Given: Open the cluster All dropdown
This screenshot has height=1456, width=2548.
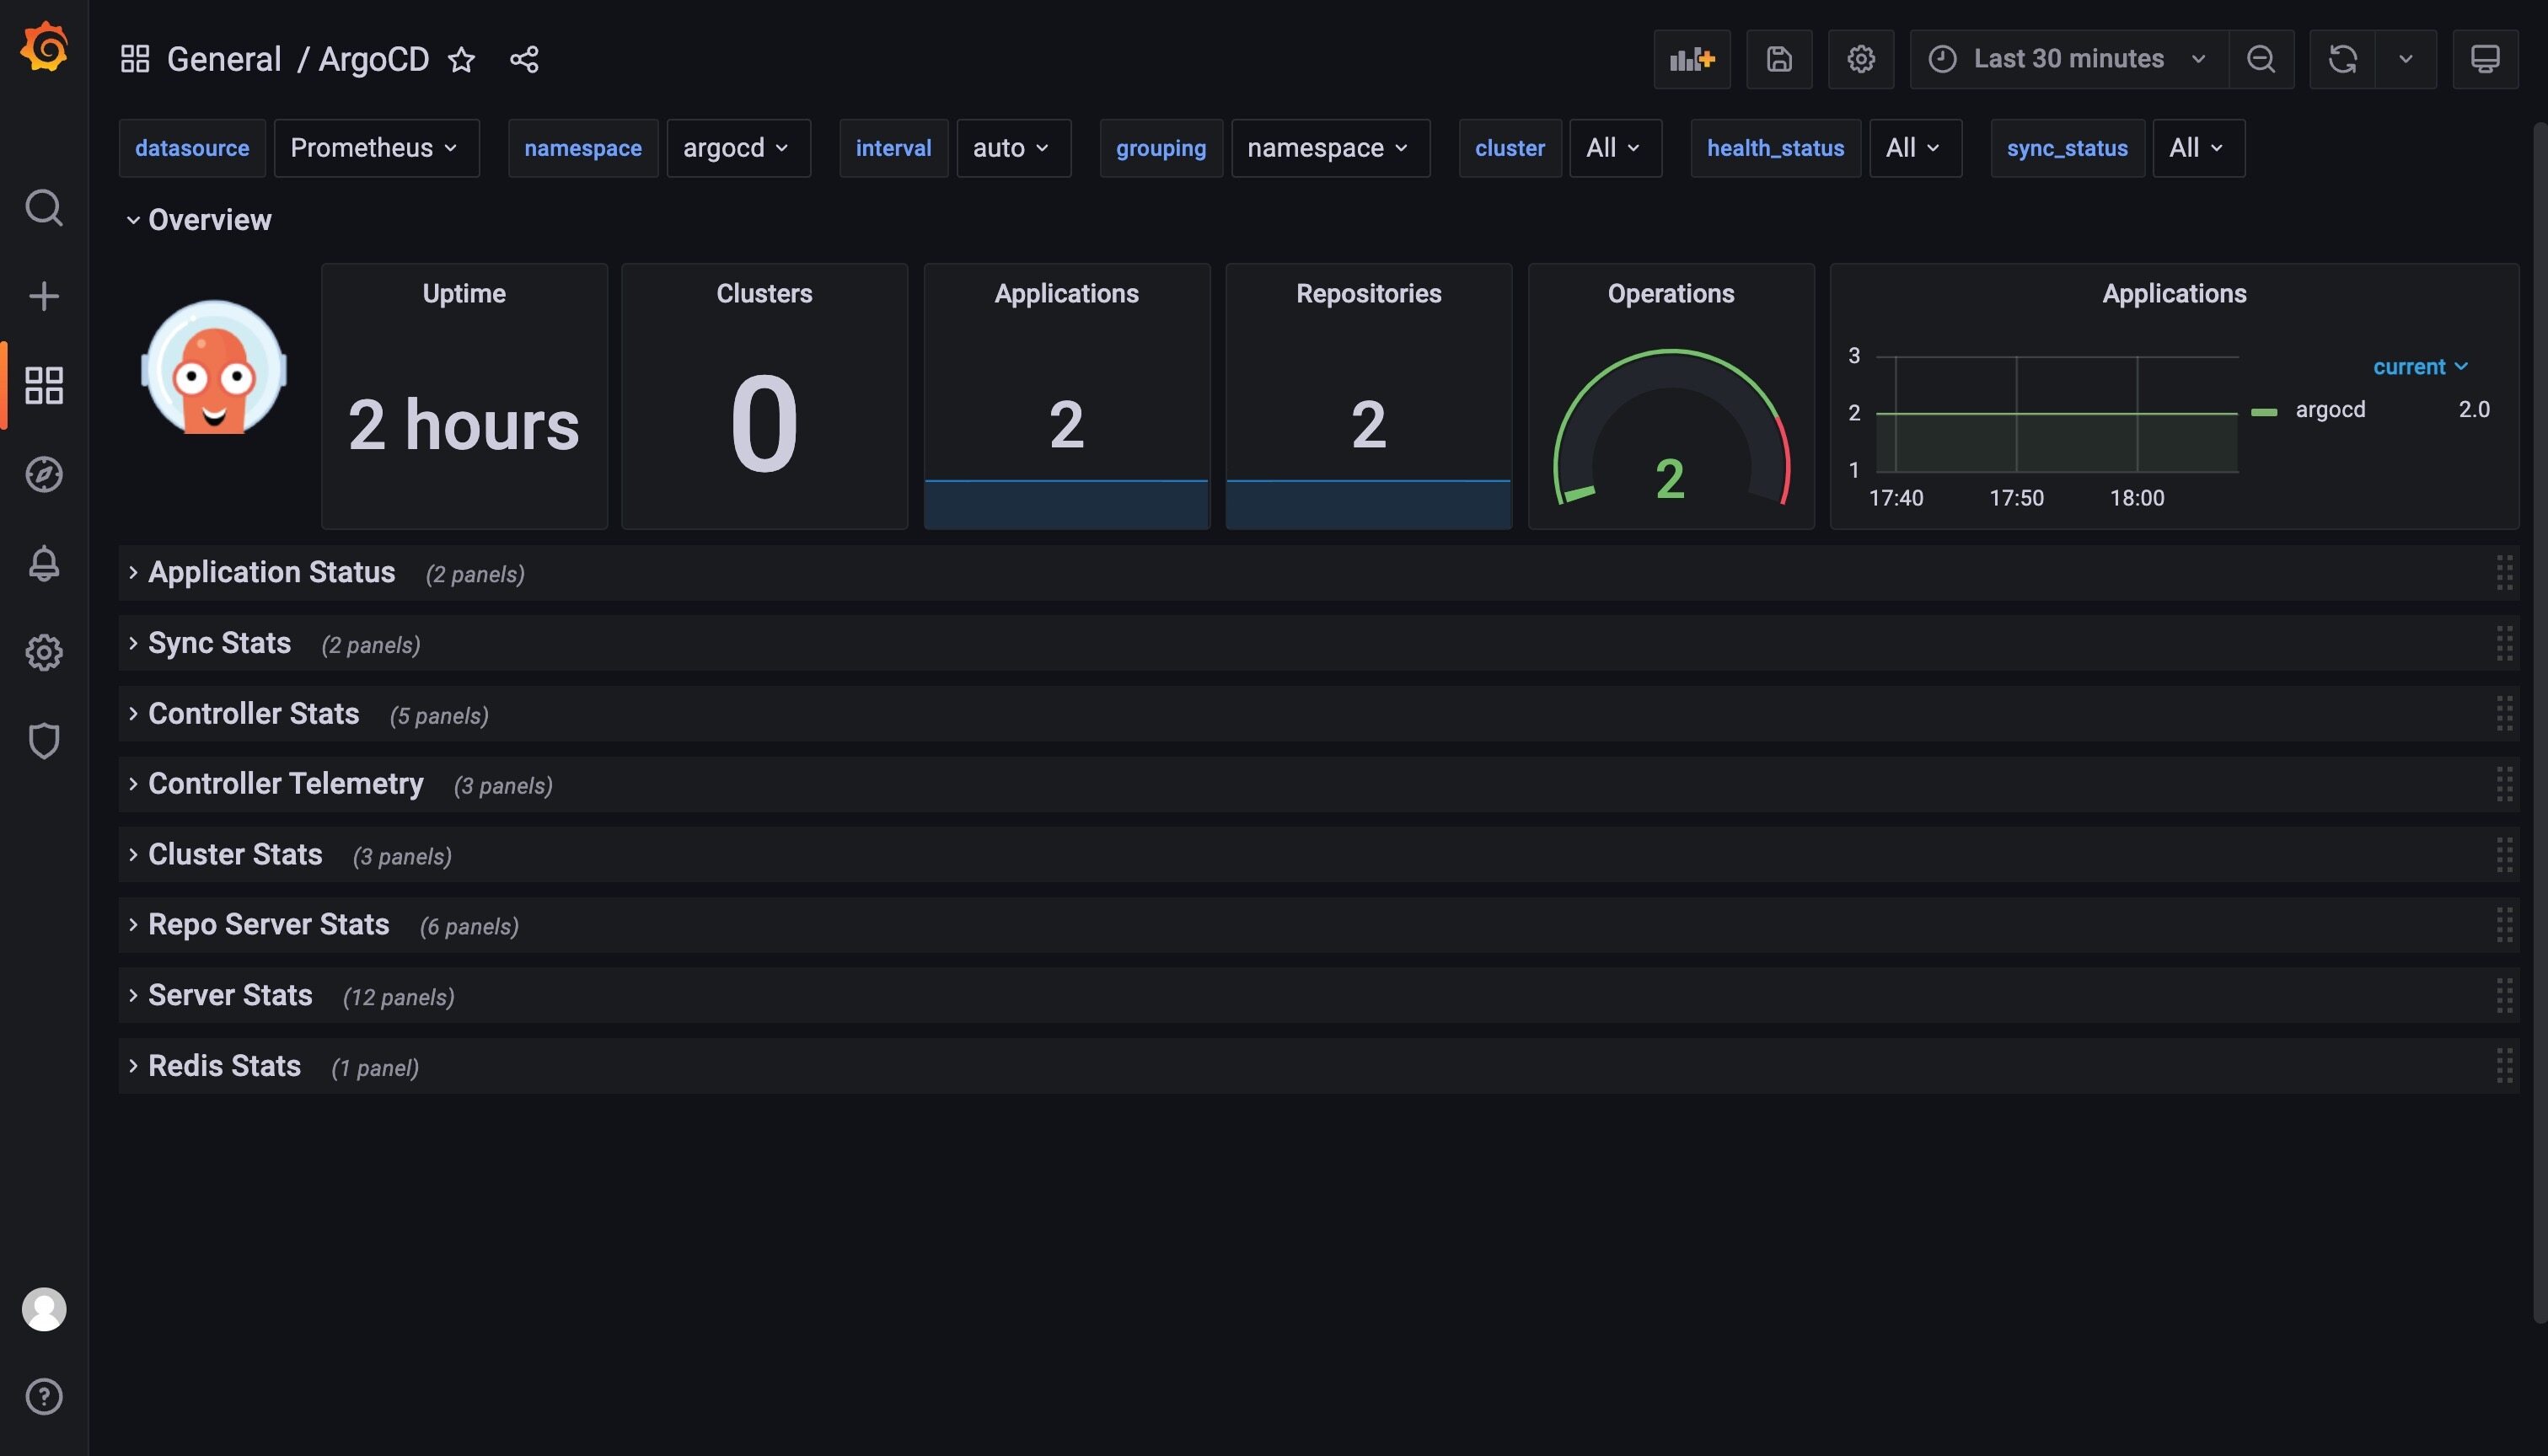Looking at the screenshot, I should (1615, 148).
